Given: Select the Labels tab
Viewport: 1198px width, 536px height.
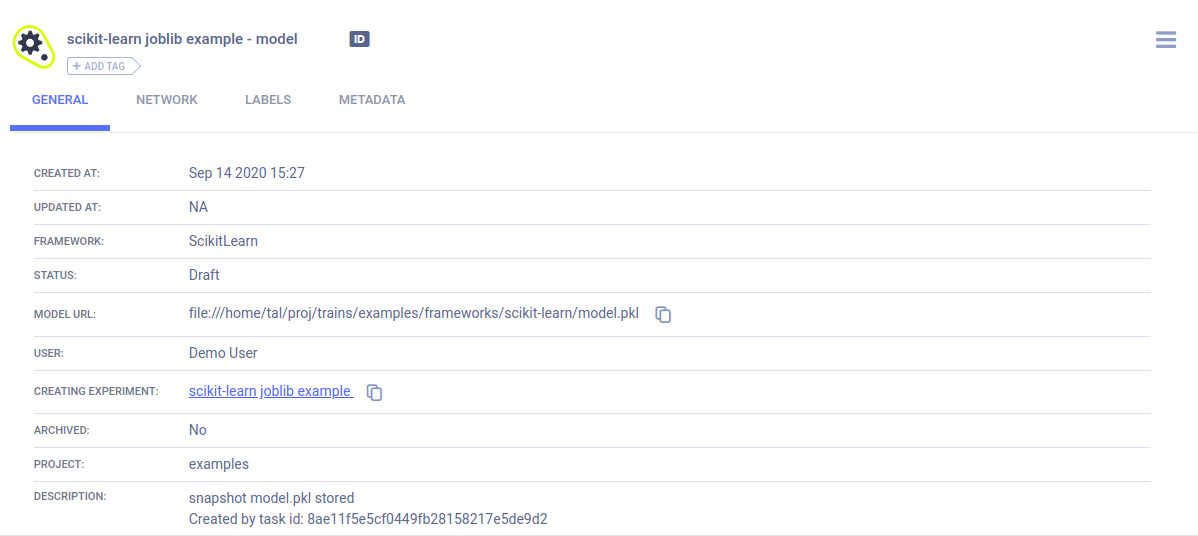Looking at the screenshot, I should click(x=268, y=100).
